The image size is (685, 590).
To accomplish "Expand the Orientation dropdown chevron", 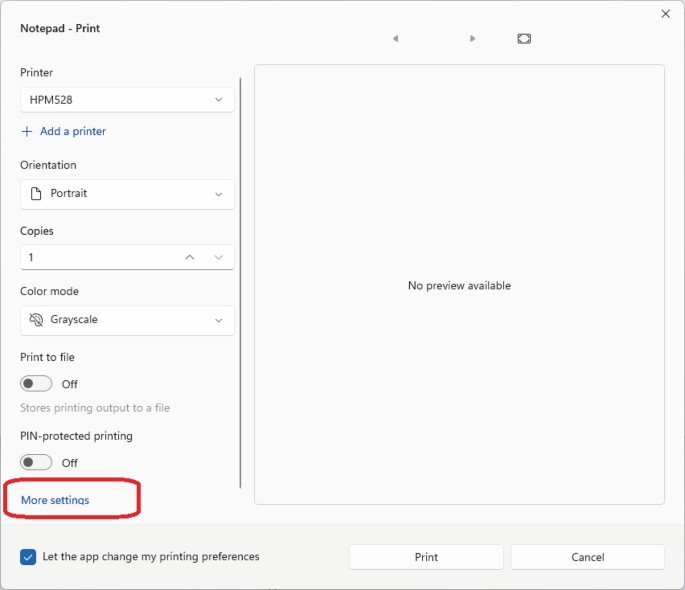I will coord(219,194).
